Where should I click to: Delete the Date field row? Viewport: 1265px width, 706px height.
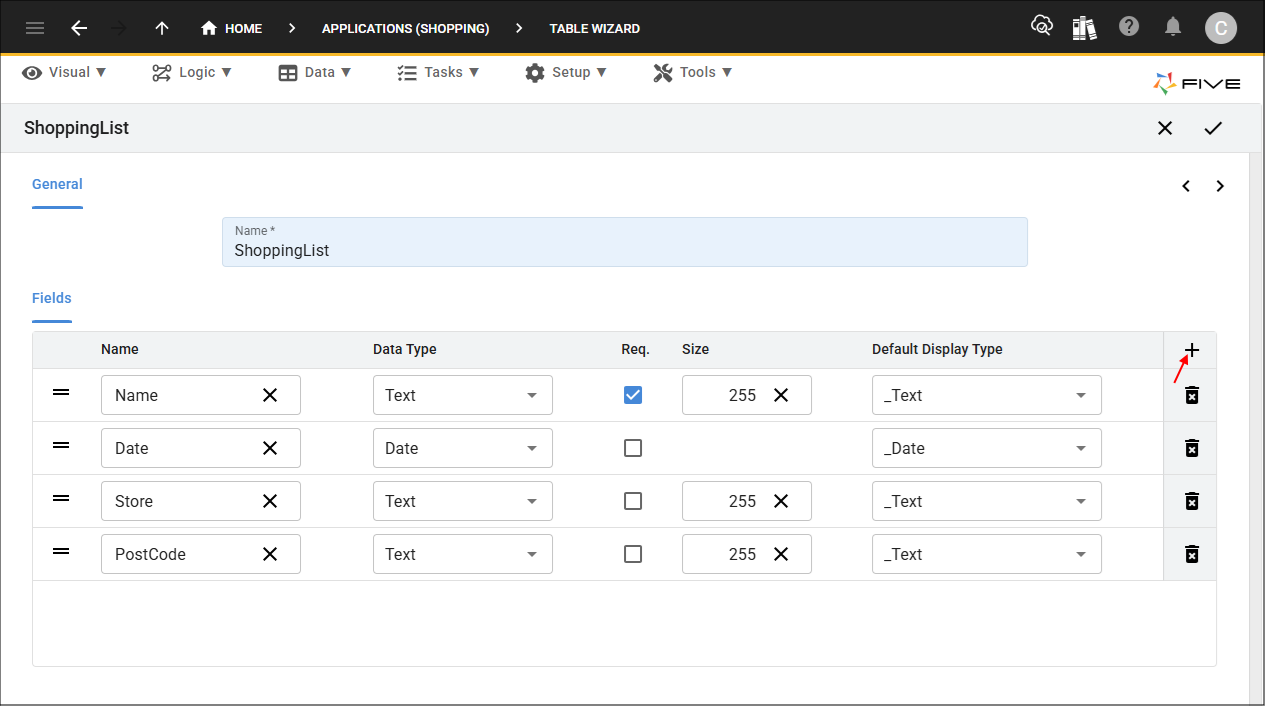coord(1191,448)
